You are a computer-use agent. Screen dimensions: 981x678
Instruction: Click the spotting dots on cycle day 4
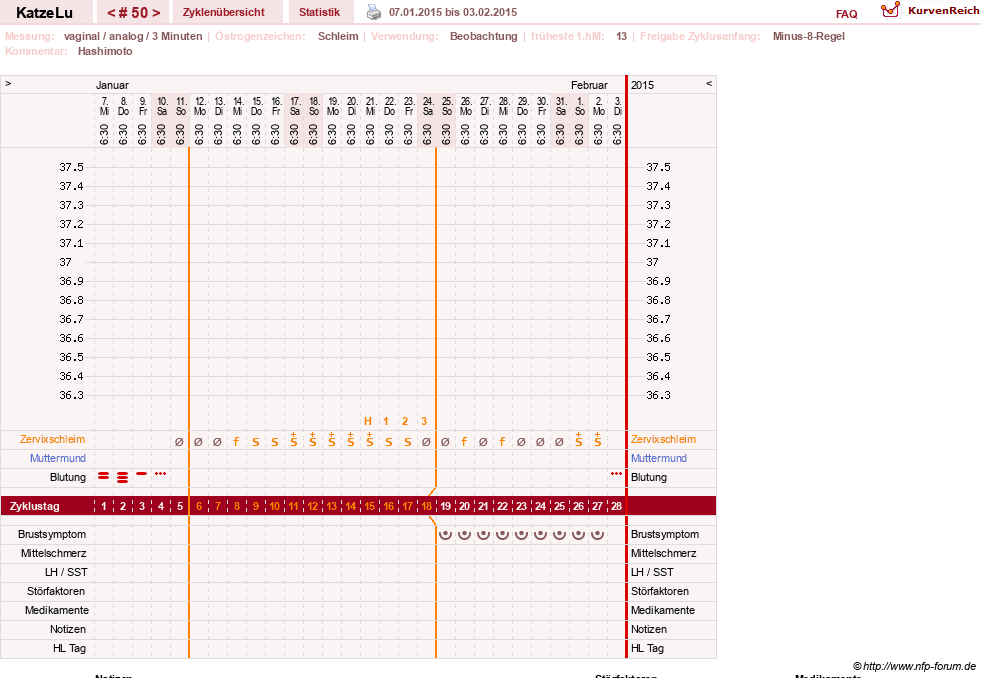pos(161,473)
